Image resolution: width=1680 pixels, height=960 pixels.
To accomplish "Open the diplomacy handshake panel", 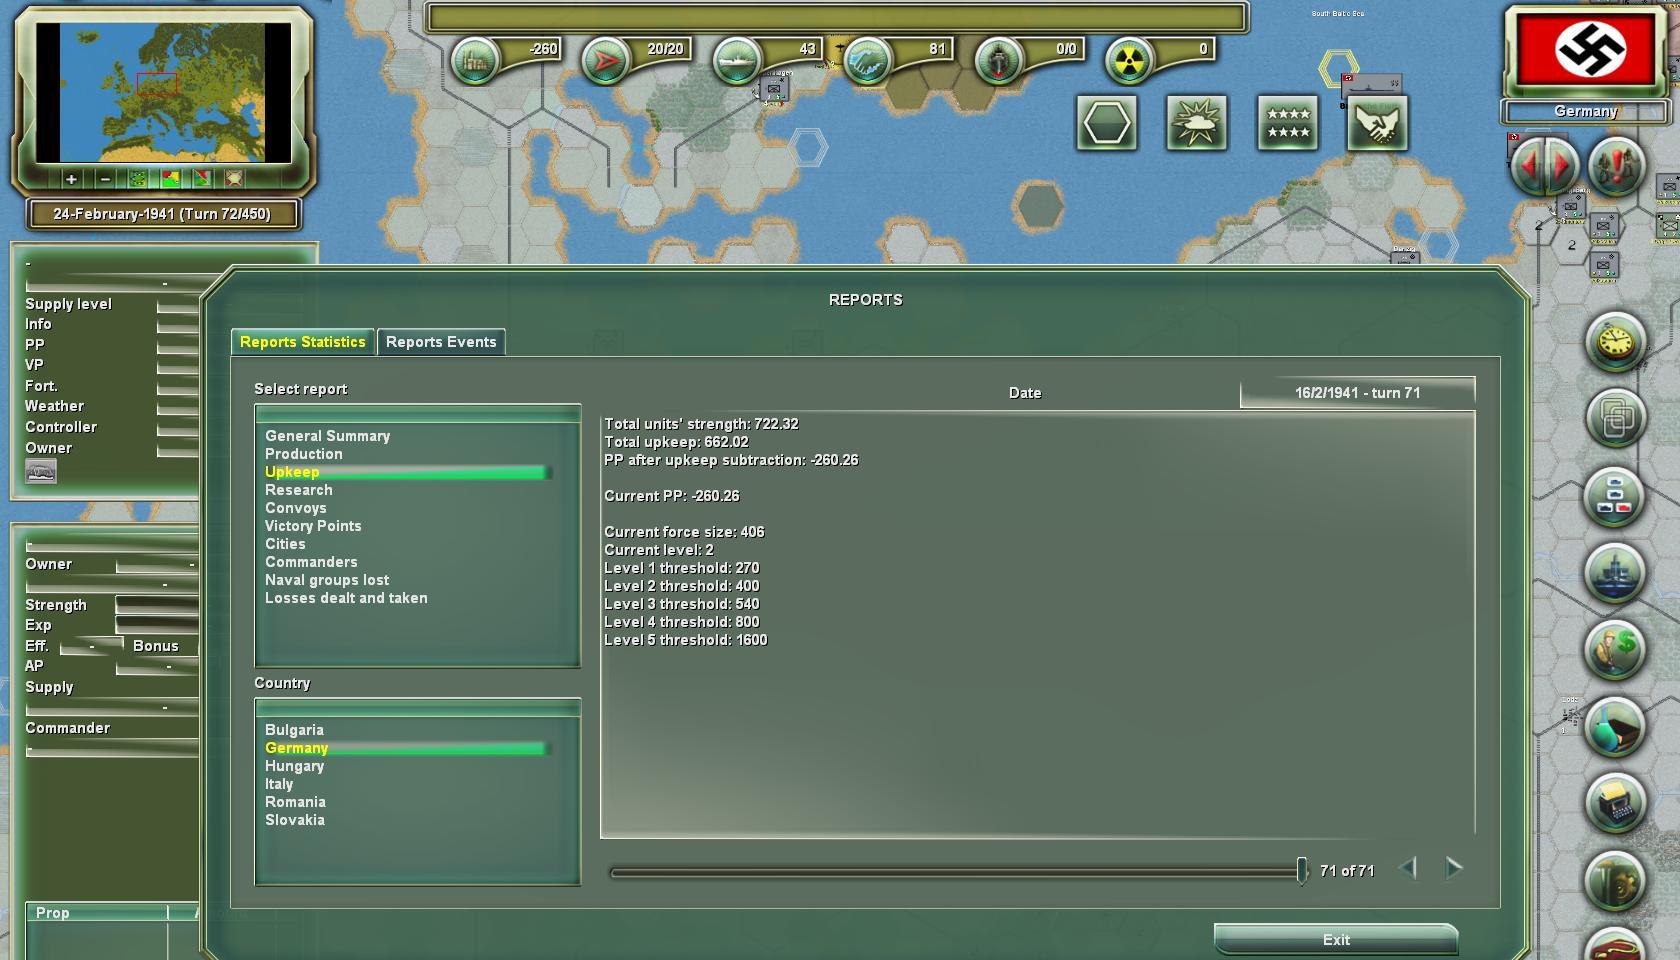I will click(1378, 123).
